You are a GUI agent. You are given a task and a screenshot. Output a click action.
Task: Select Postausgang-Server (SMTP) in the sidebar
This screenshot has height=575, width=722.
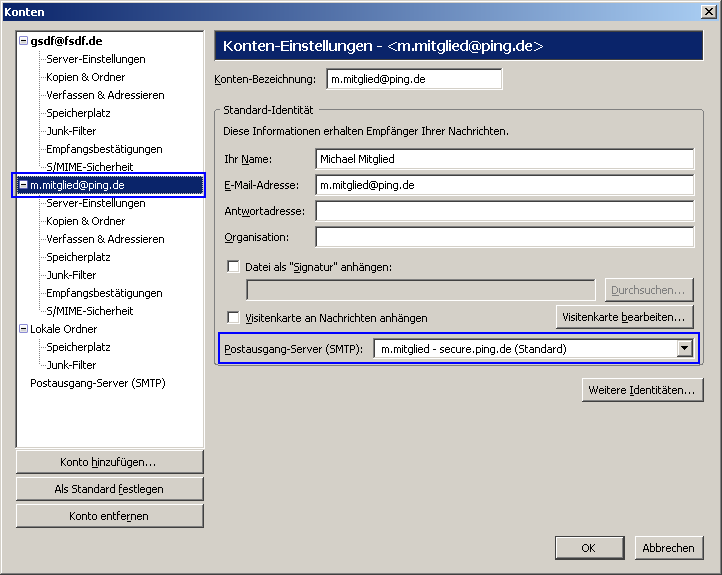click(97, 383)
